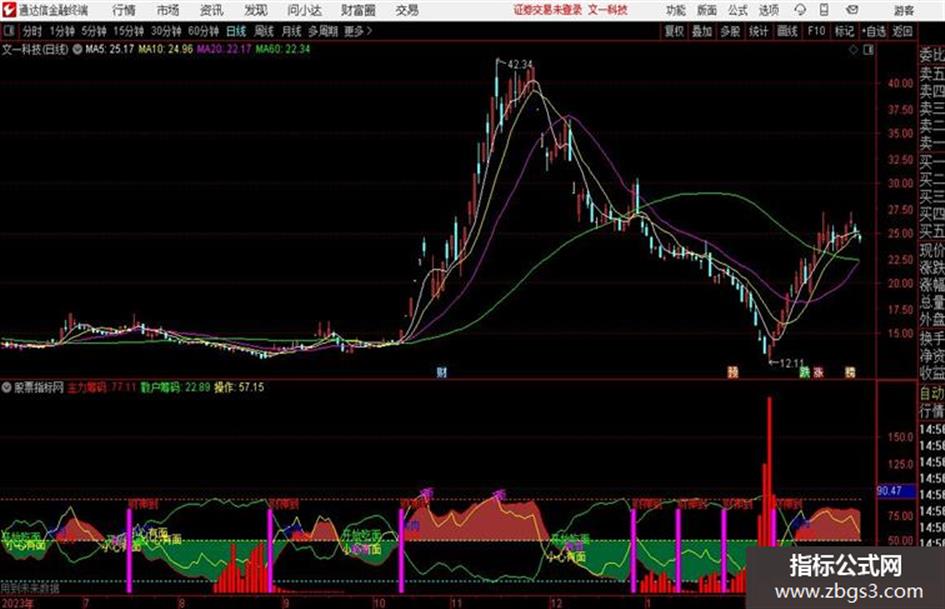Open dropdown beside 文一科技(日线) title

77,49
